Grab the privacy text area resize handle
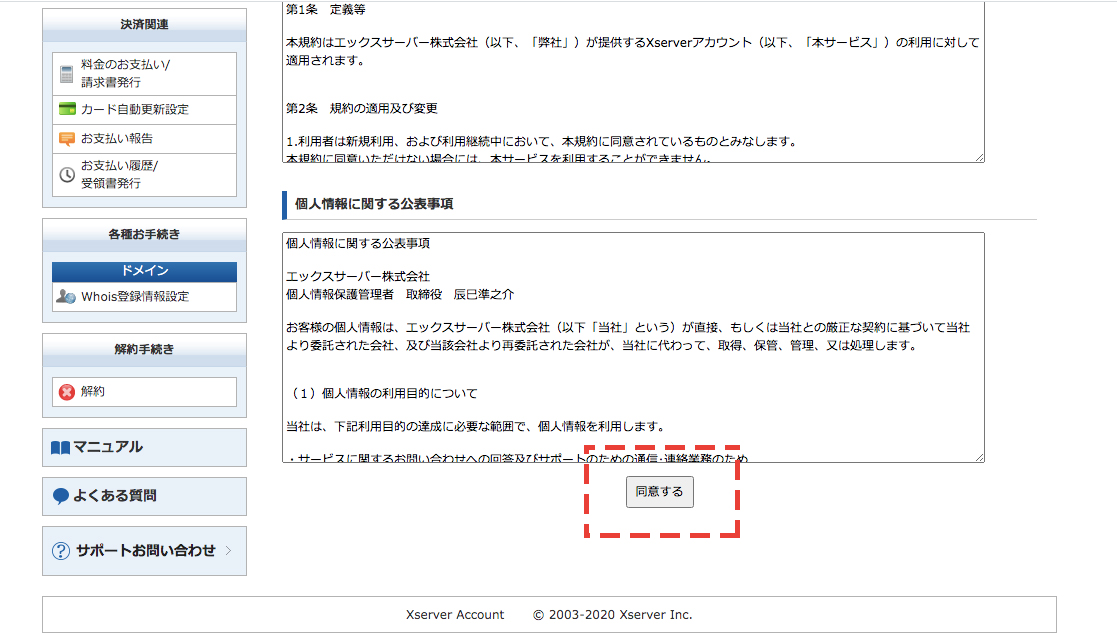The image size is (1117, 635). click(x=979, y=457)
